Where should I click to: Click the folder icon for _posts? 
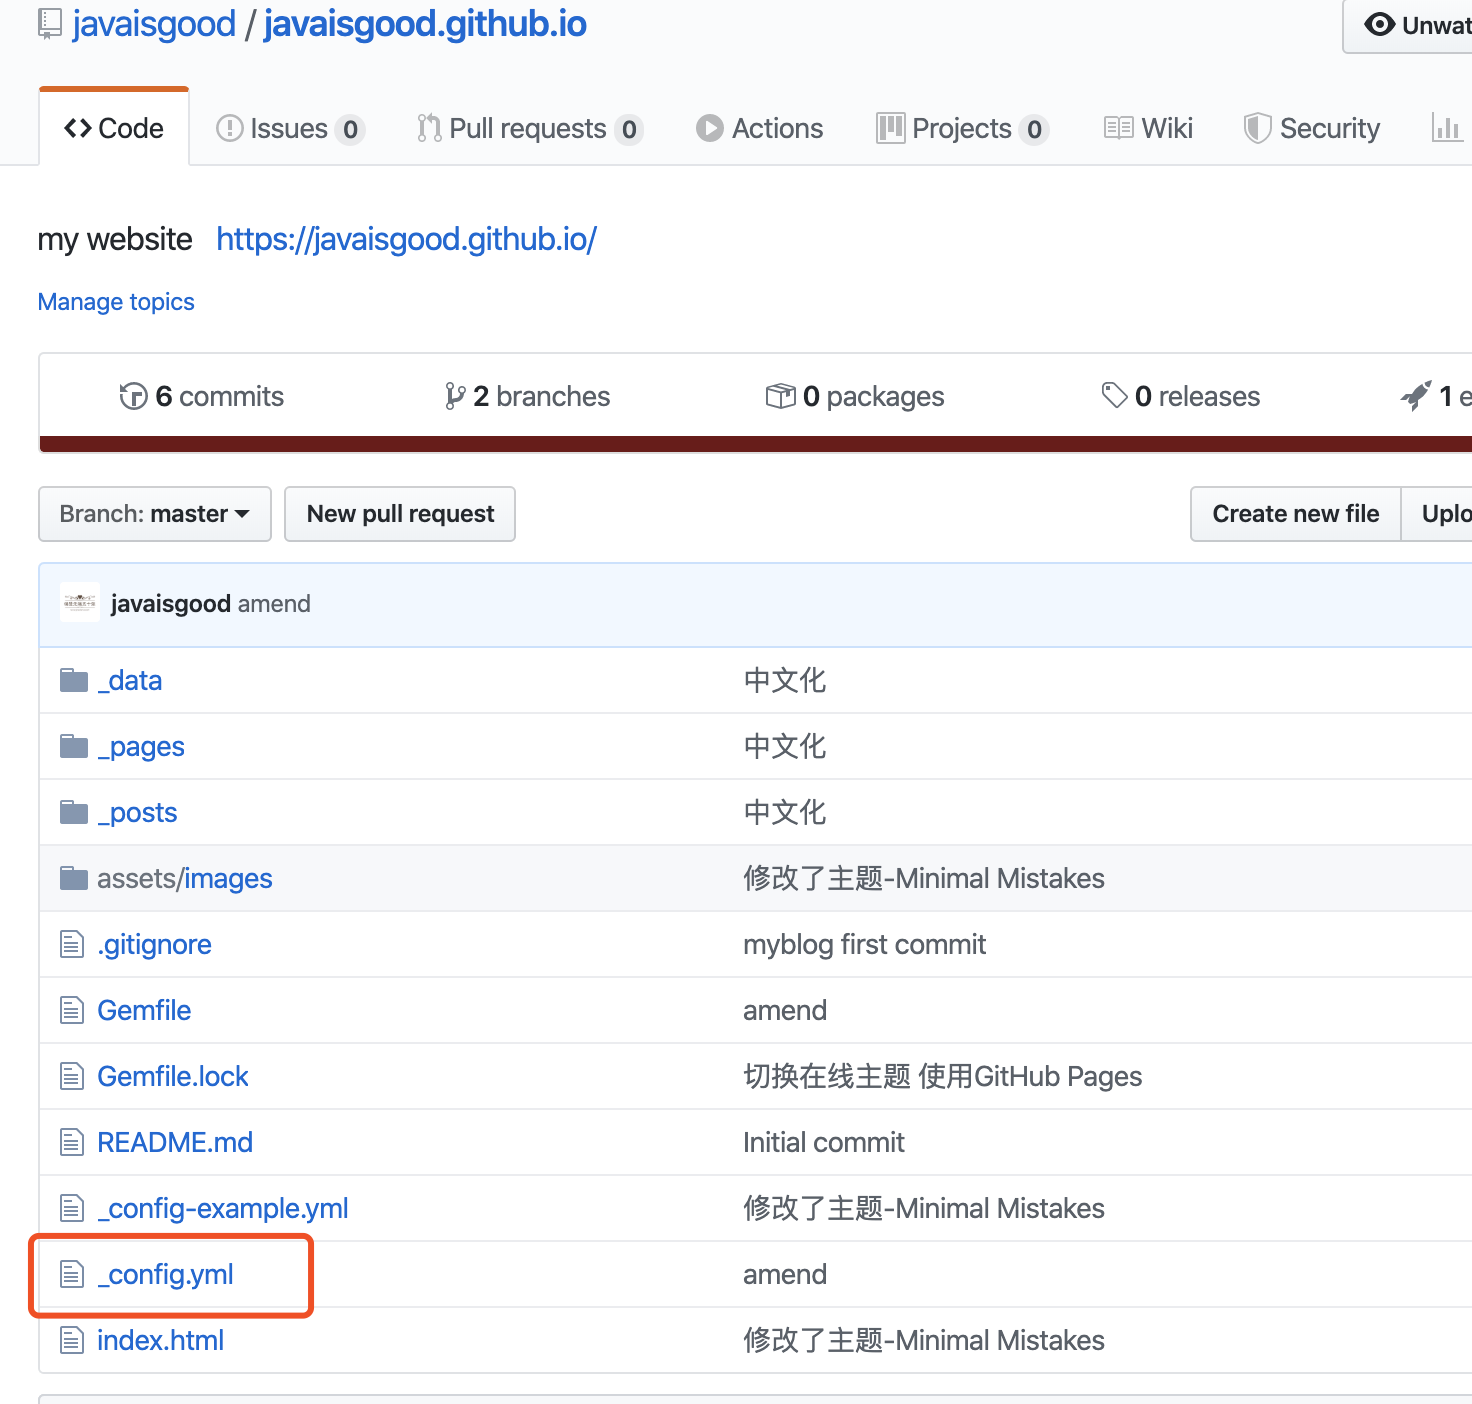point(74,813)
